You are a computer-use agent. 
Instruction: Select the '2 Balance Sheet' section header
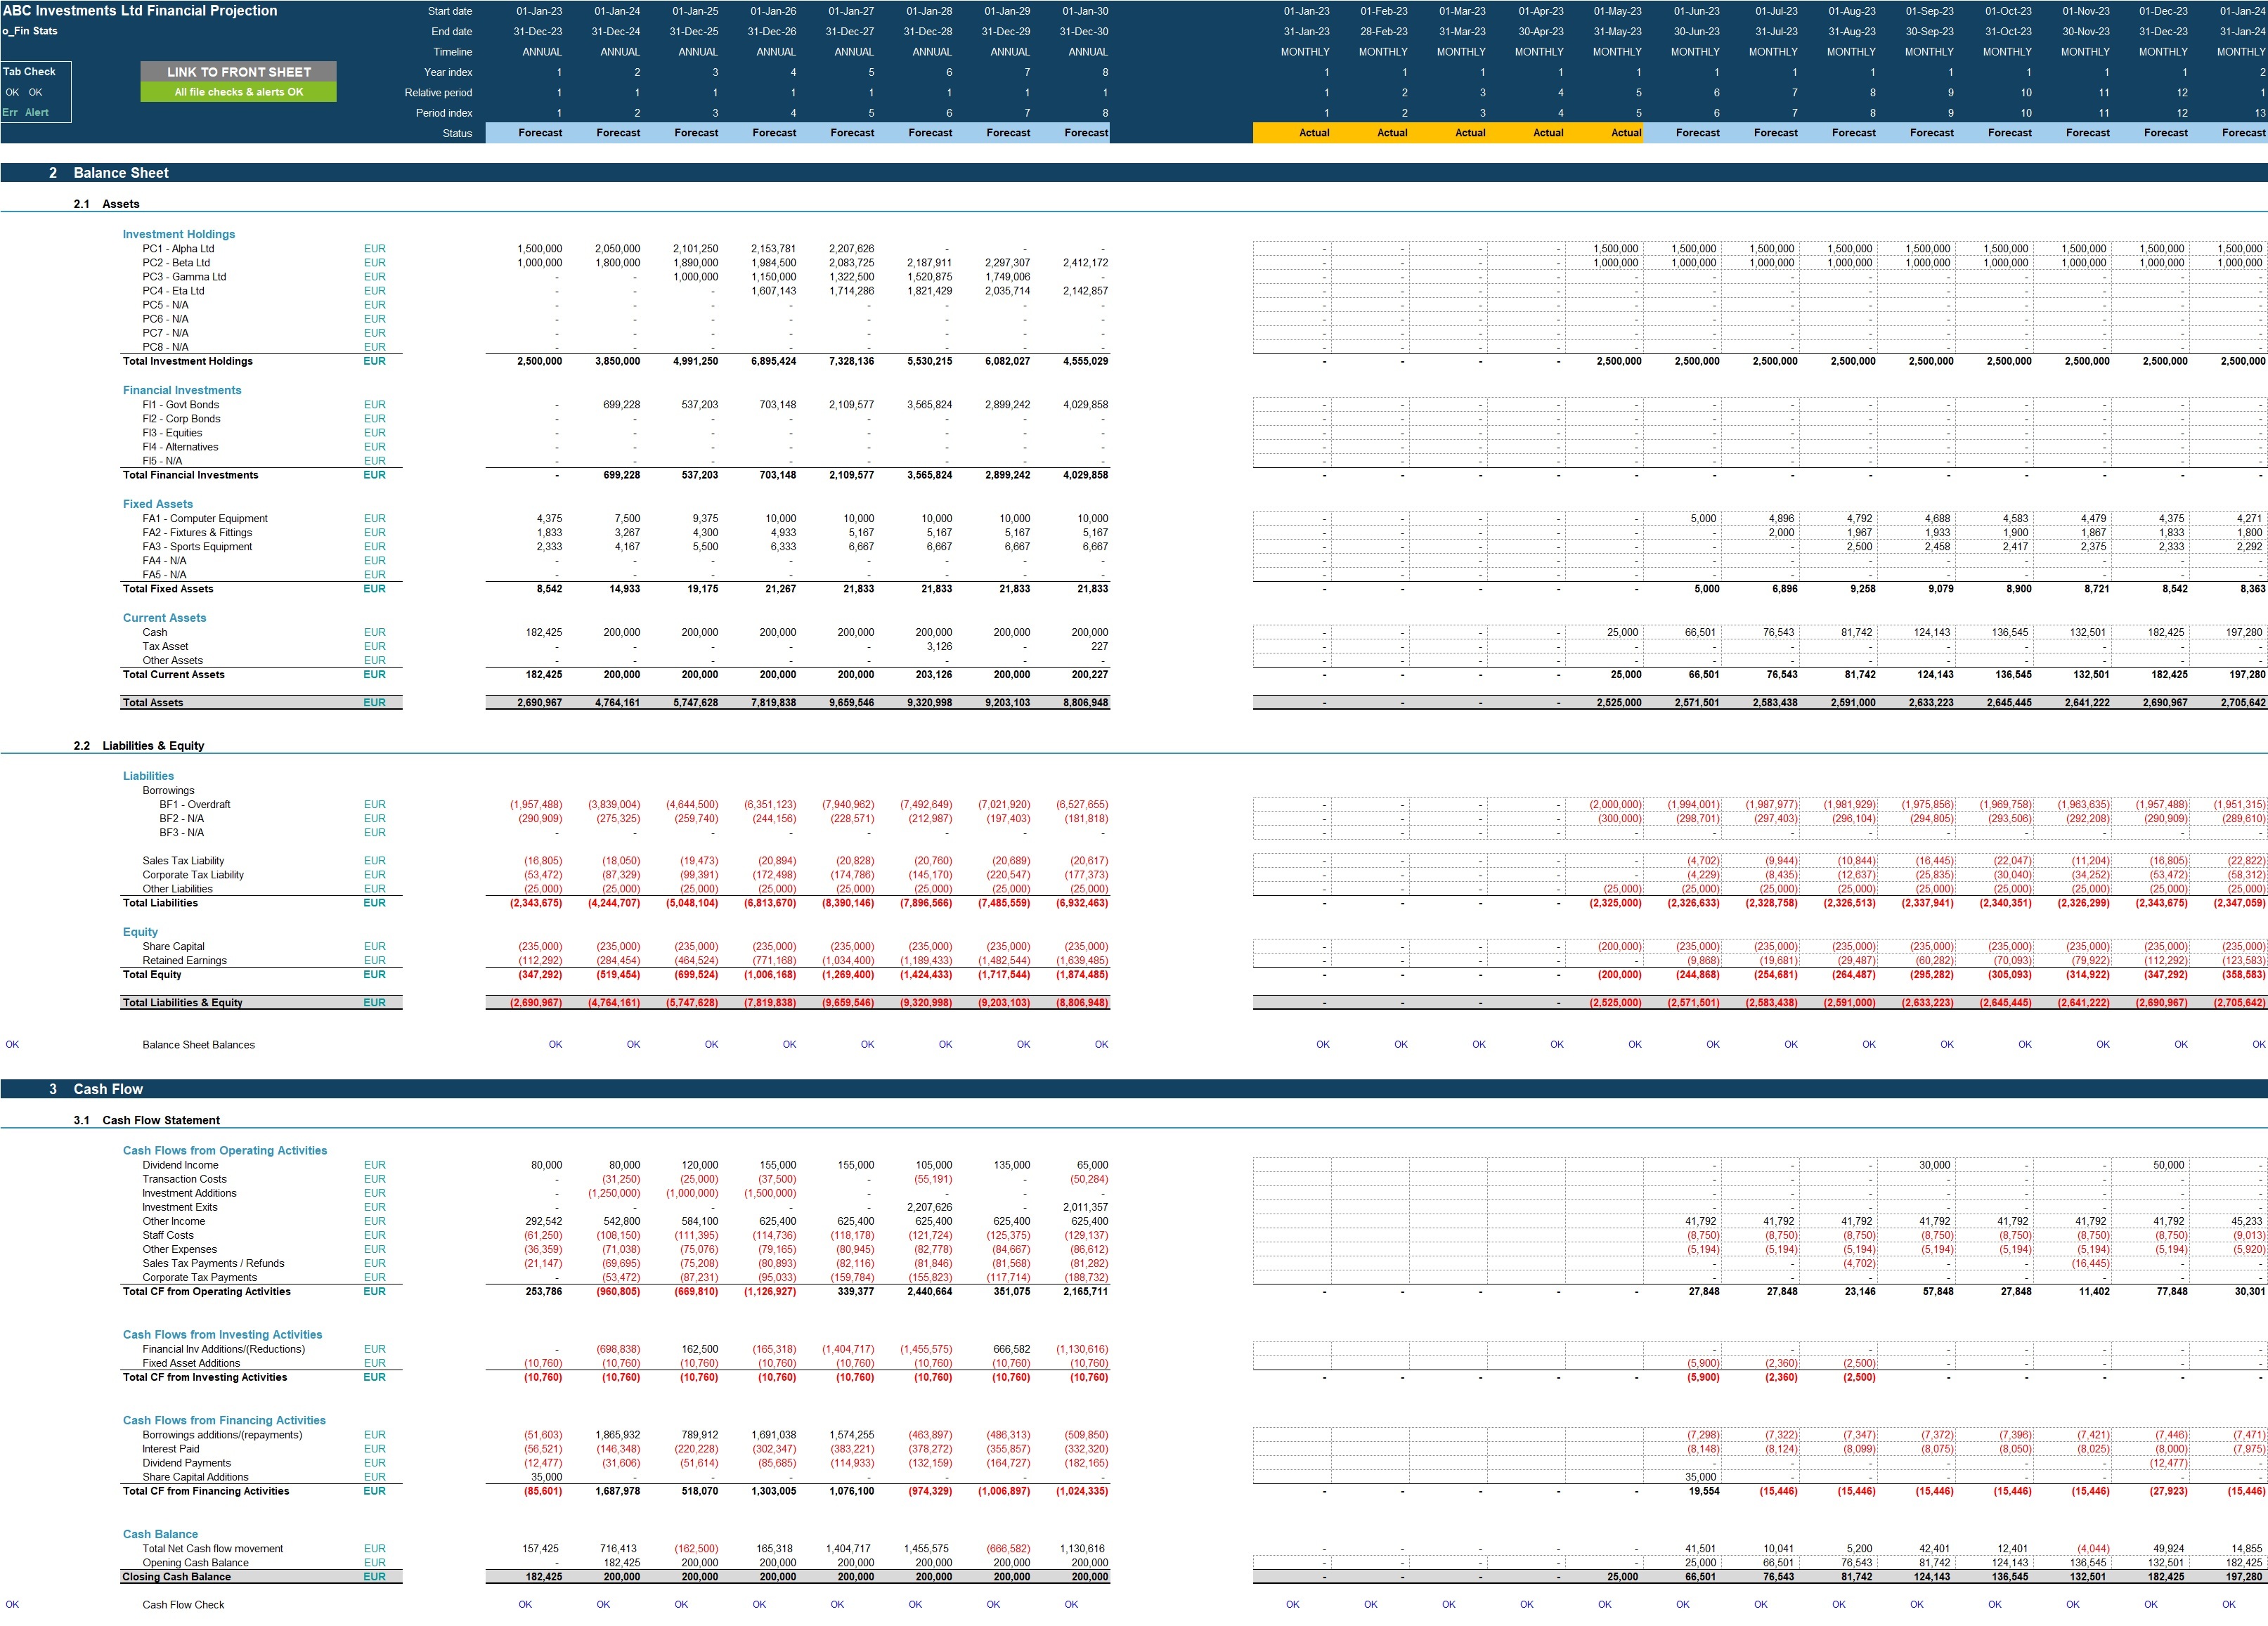(109, 173)
